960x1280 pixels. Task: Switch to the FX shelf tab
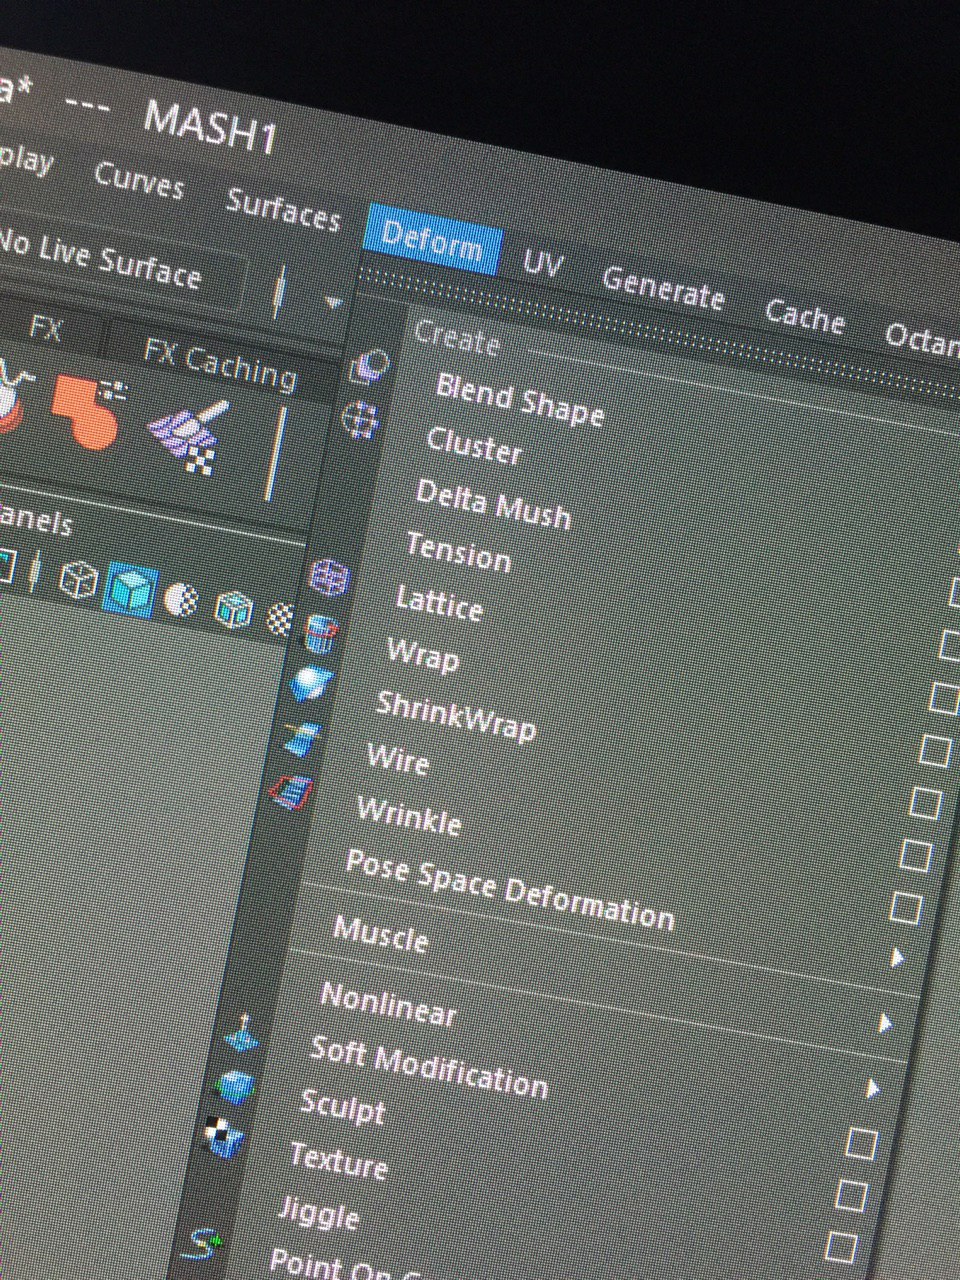(47, 328)
